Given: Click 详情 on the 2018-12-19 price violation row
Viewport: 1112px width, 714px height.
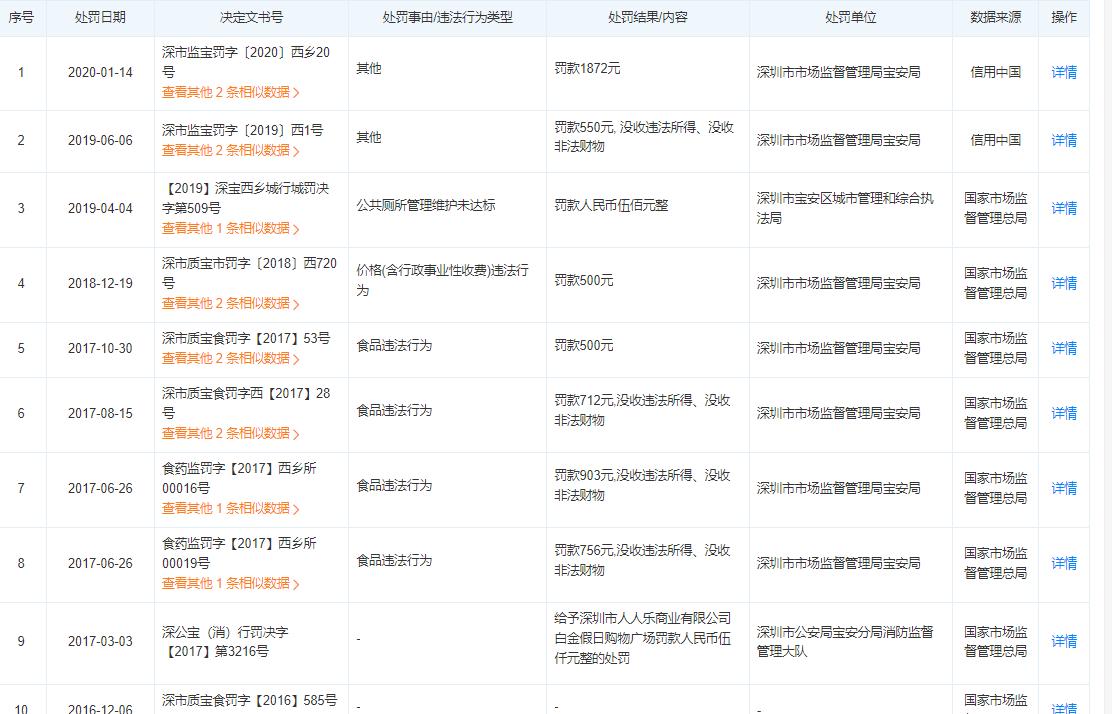Looking at the screenshot, I should tap(1064, 283).
